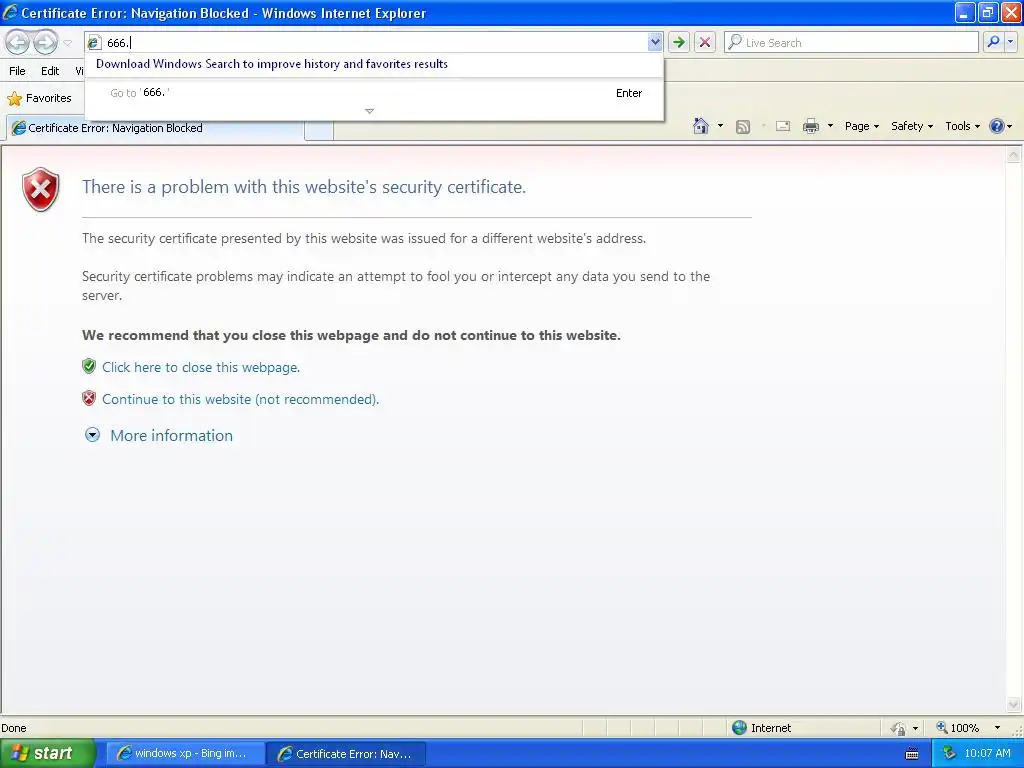
Task: Click the protected mode lock status icon
Action: click(898, 728)
